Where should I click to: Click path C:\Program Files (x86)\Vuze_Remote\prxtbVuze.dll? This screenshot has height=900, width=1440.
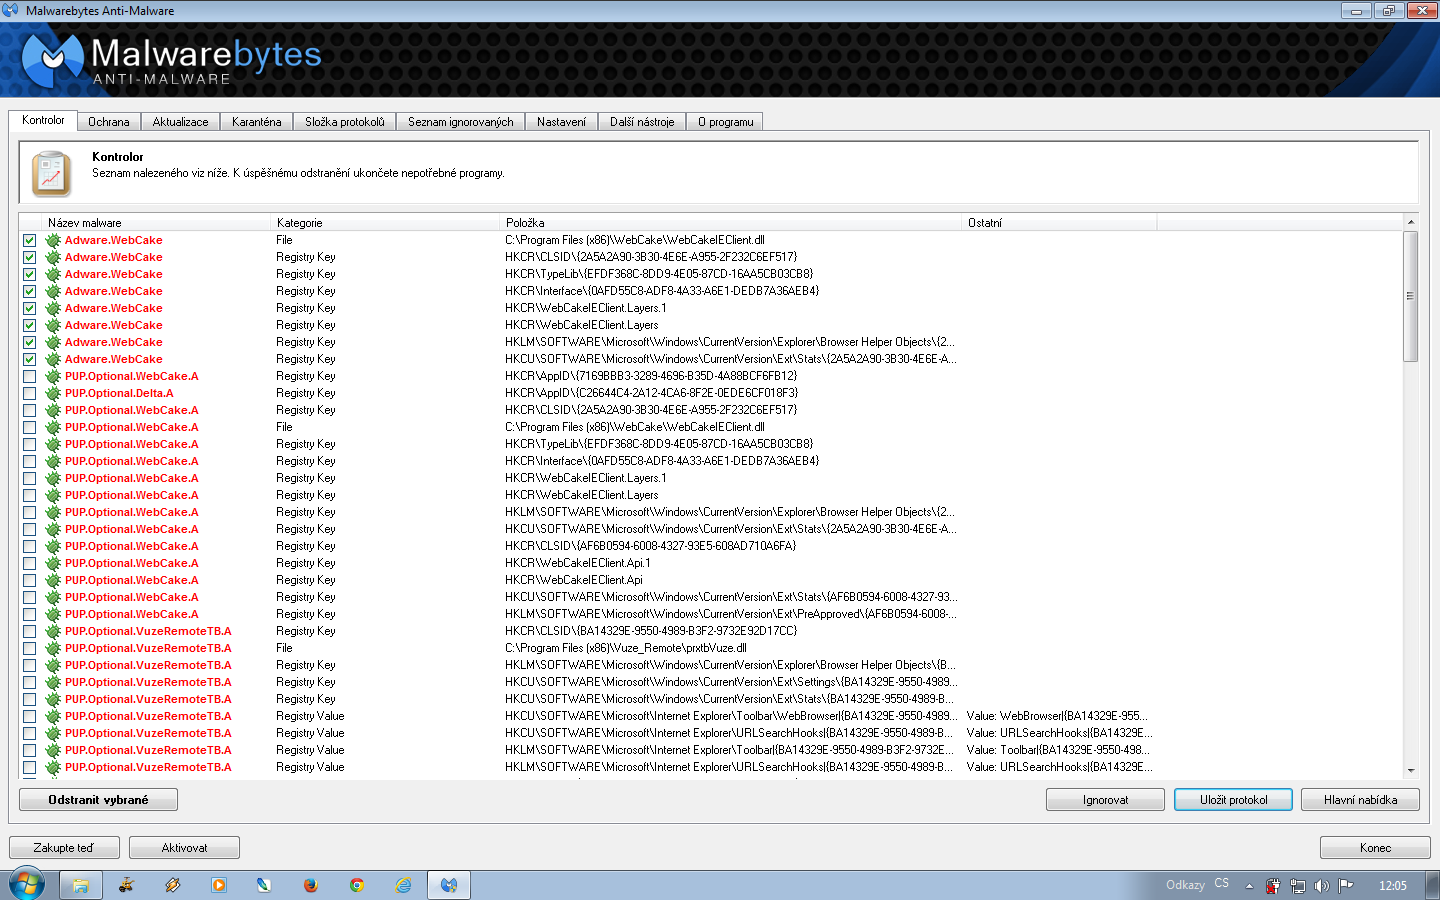(626, 648)
